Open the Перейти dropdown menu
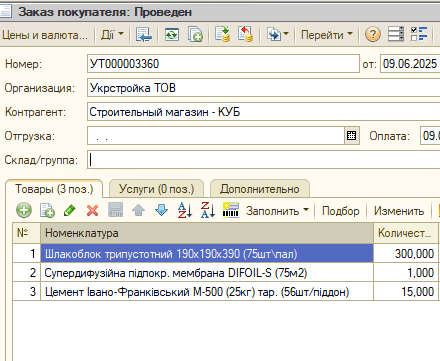The image size is (440, 361). pos(327,35)
